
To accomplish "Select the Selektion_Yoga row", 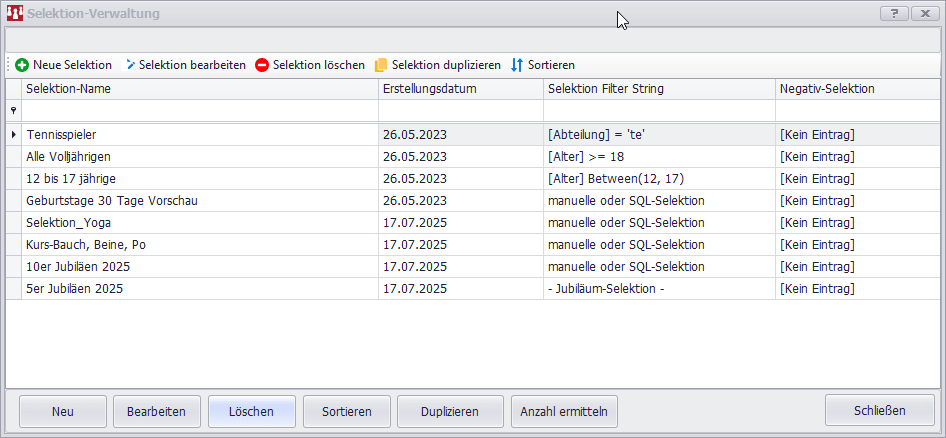I will 200,223.
